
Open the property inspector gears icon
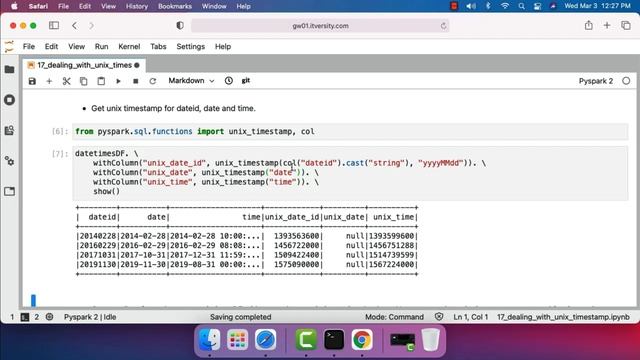(x=9, y=161)
